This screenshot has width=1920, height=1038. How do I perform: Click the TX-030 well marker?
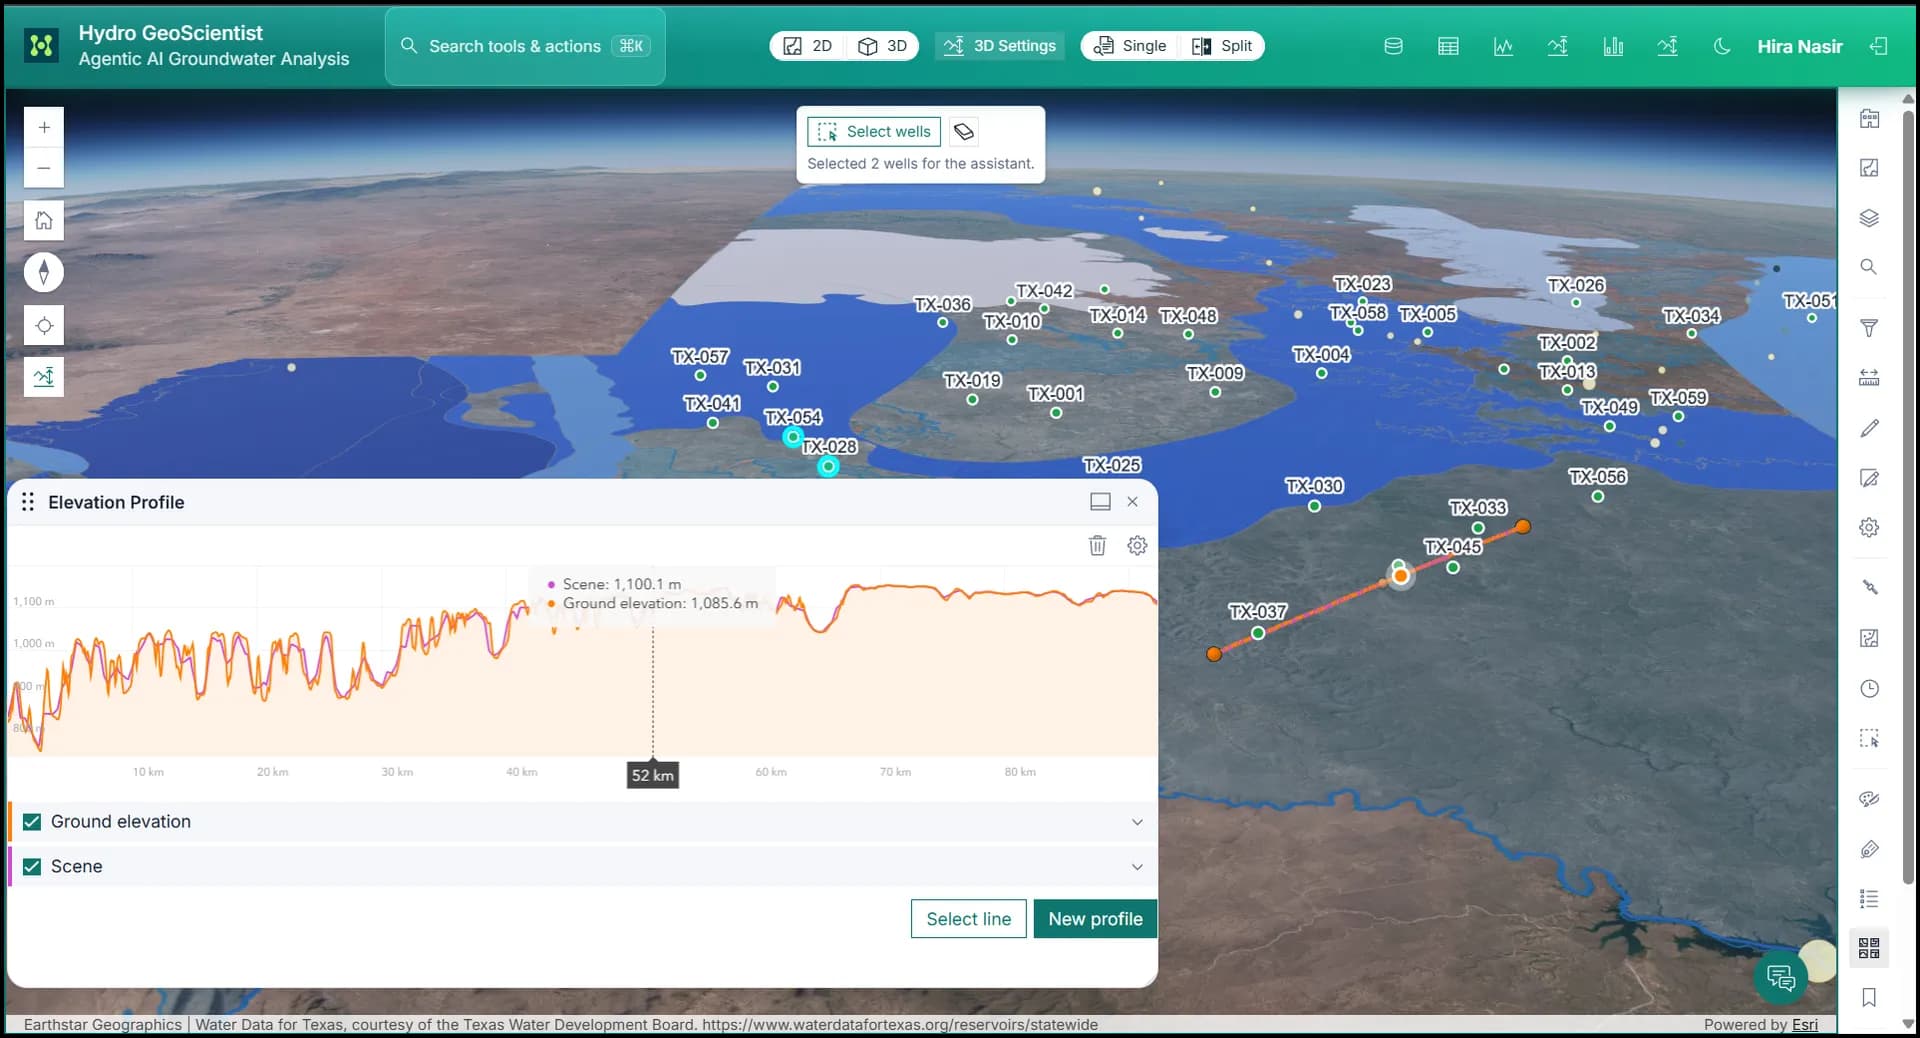pyautogui.click(x=1314, y=506)
